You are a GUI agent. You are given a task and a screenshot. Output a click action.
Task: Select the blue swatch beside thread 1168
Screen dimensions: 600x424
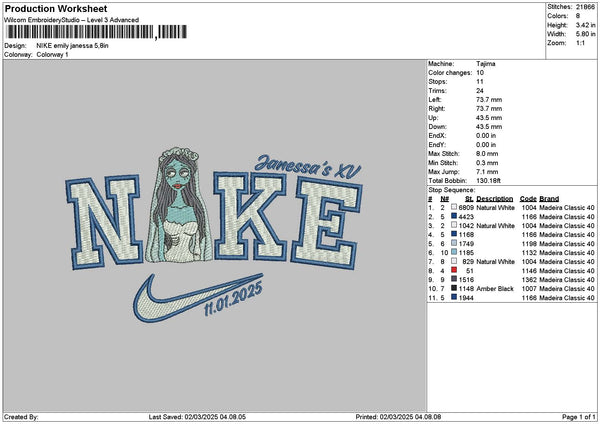[x=454, y=234]
